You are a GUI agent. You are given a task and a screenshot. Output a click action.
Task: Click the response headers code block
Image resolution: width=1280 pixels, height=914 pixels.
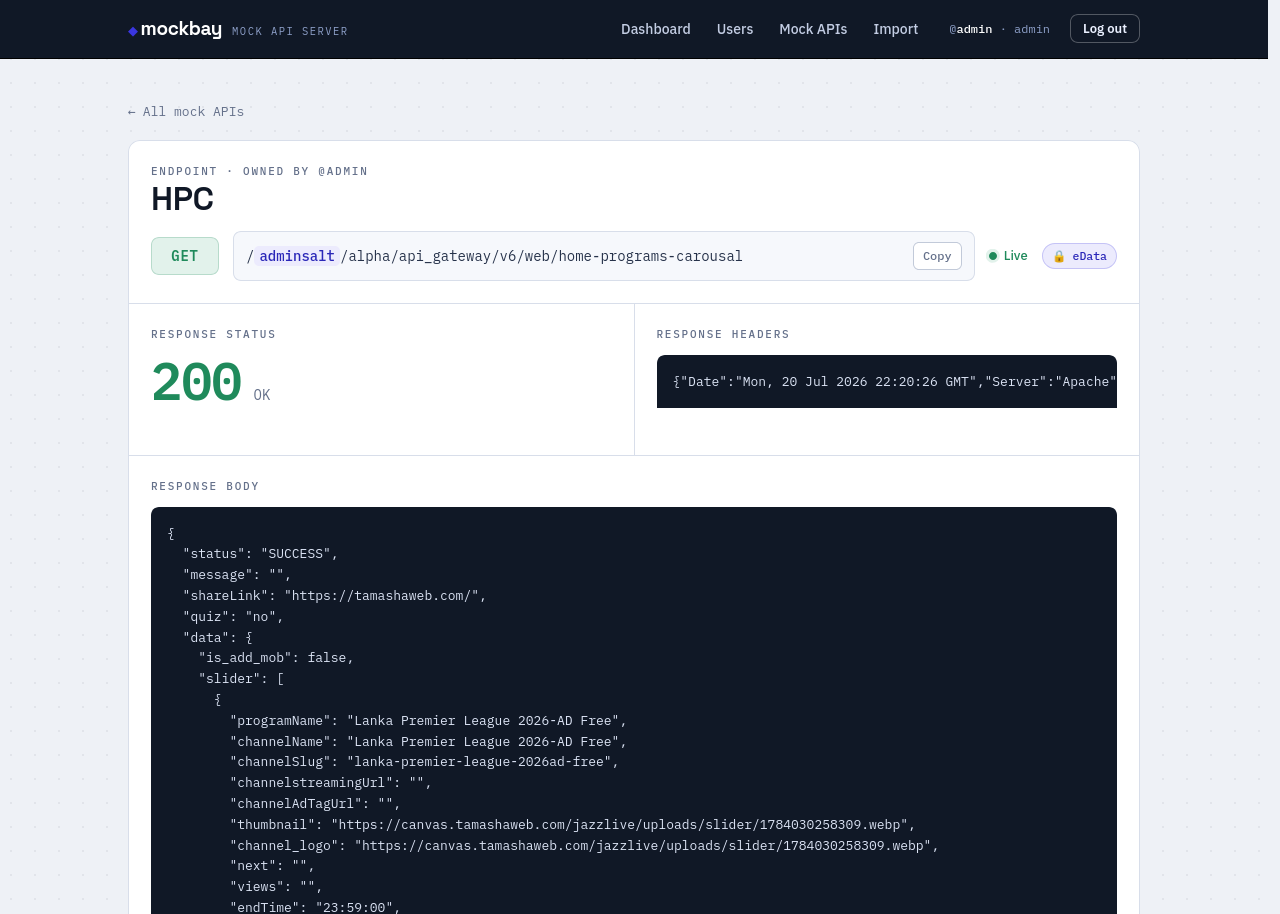887,381
